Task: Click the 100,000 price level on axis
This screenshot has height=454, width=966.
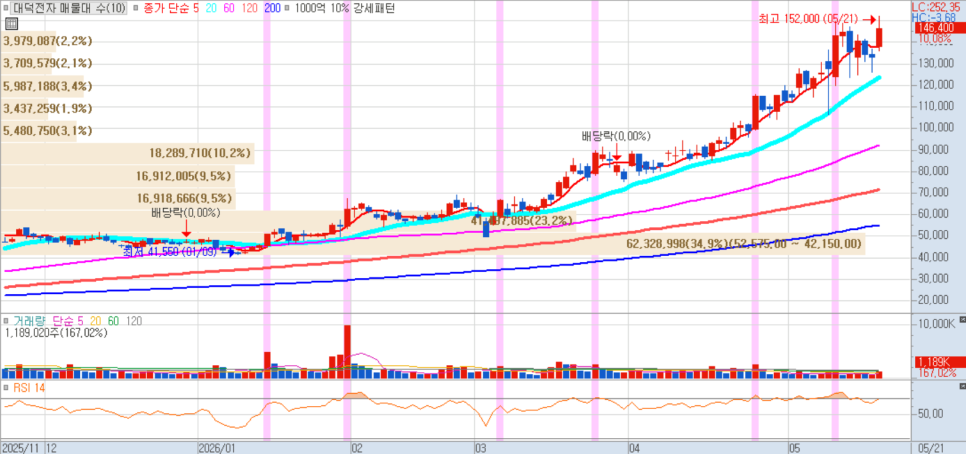Action: (x=935, y=128)
